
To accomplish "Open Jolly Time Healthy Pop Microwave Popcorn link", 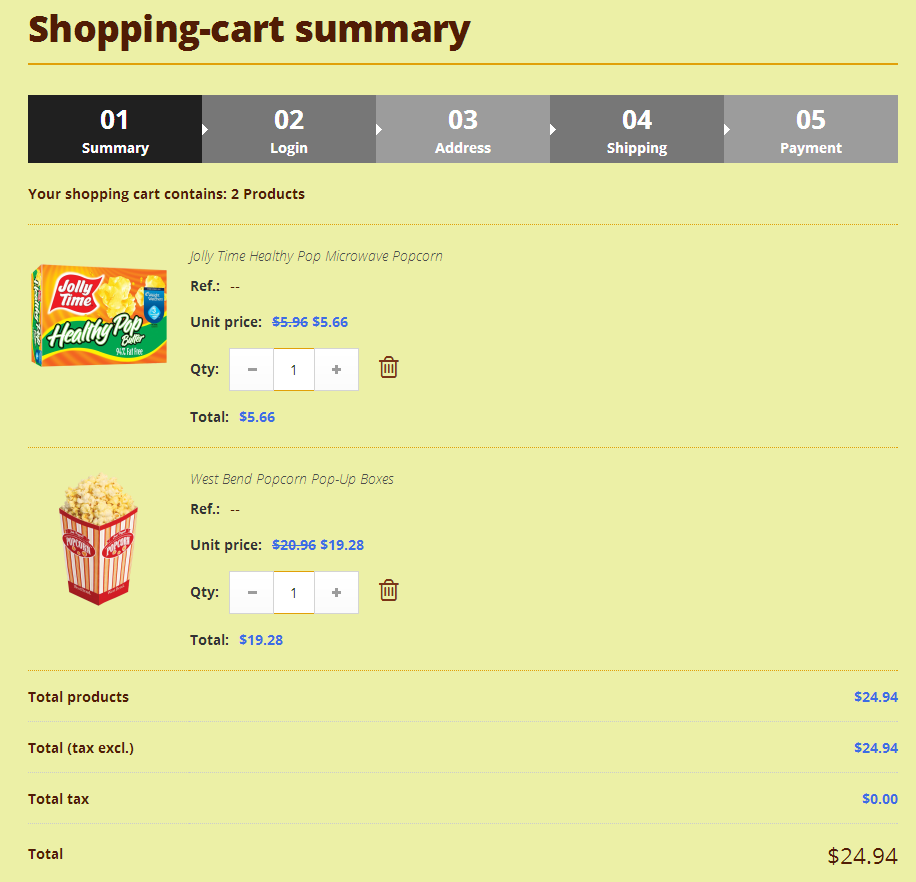I will pos(316,256).
